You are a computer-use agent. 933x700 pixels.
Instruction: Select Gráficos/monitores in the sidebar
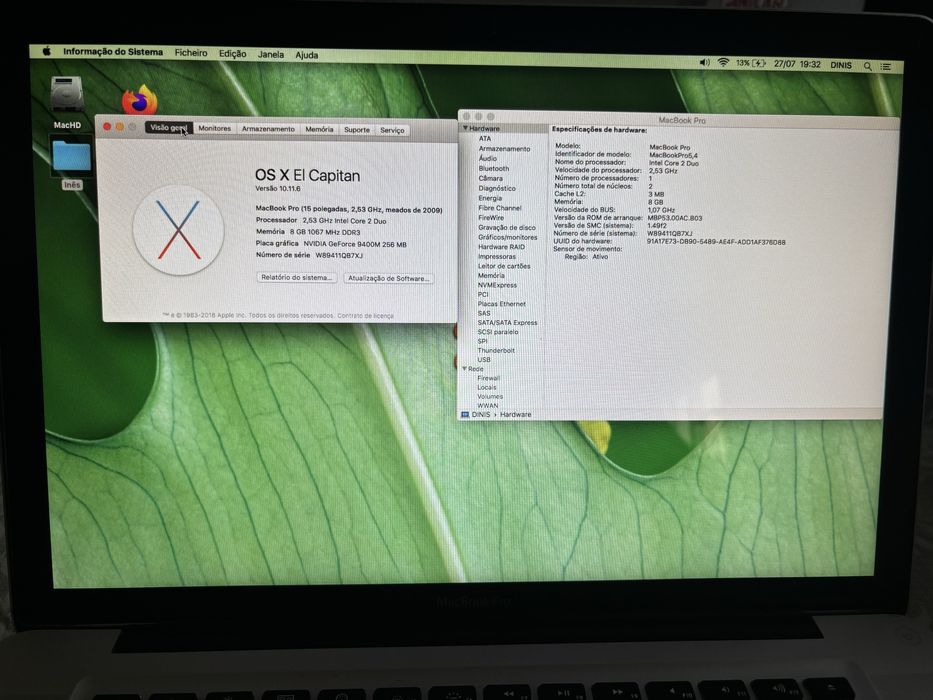coord(507,237)
